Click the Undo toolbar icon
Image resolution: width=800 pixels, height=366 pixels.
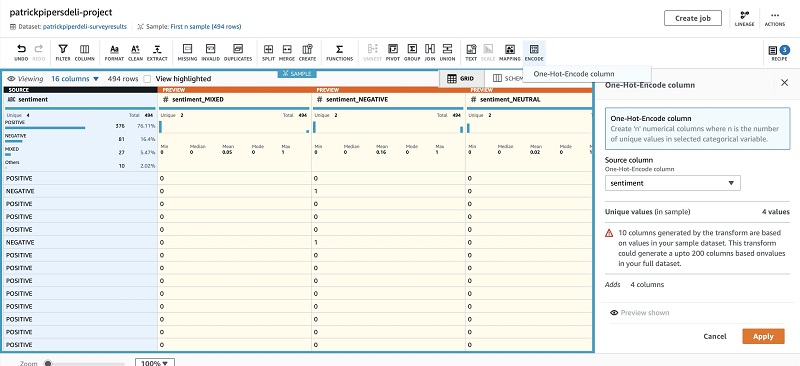21,52
